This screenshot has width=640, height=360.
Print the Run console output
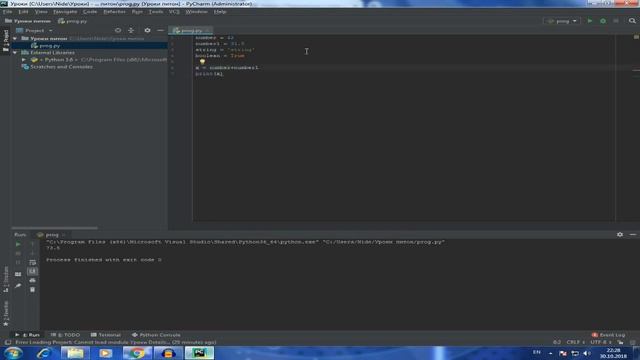click(33, 280)
